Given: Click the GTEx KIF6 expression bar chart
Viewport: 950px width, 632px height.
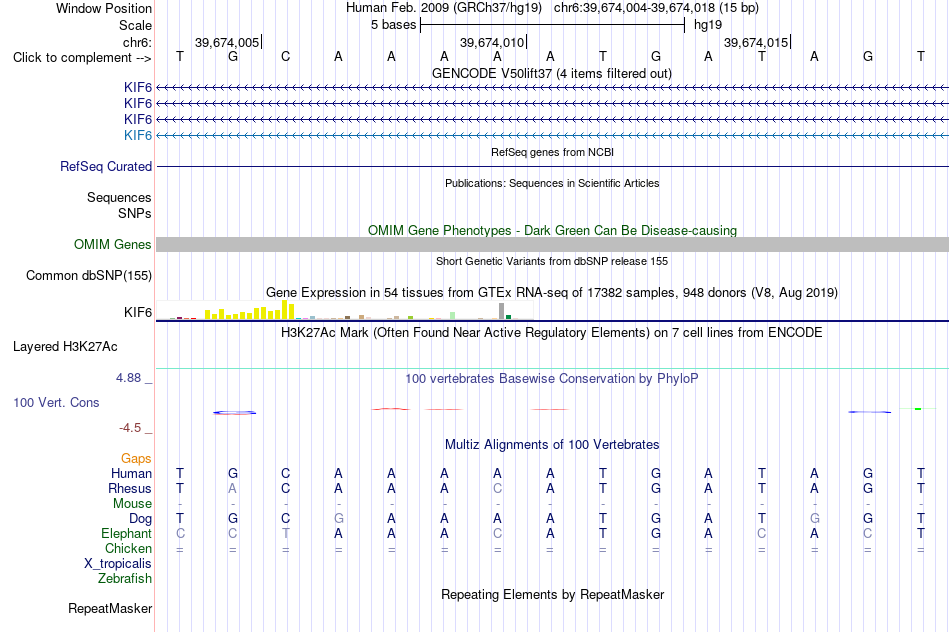Looking at the screenshot, I should point(344,311).
